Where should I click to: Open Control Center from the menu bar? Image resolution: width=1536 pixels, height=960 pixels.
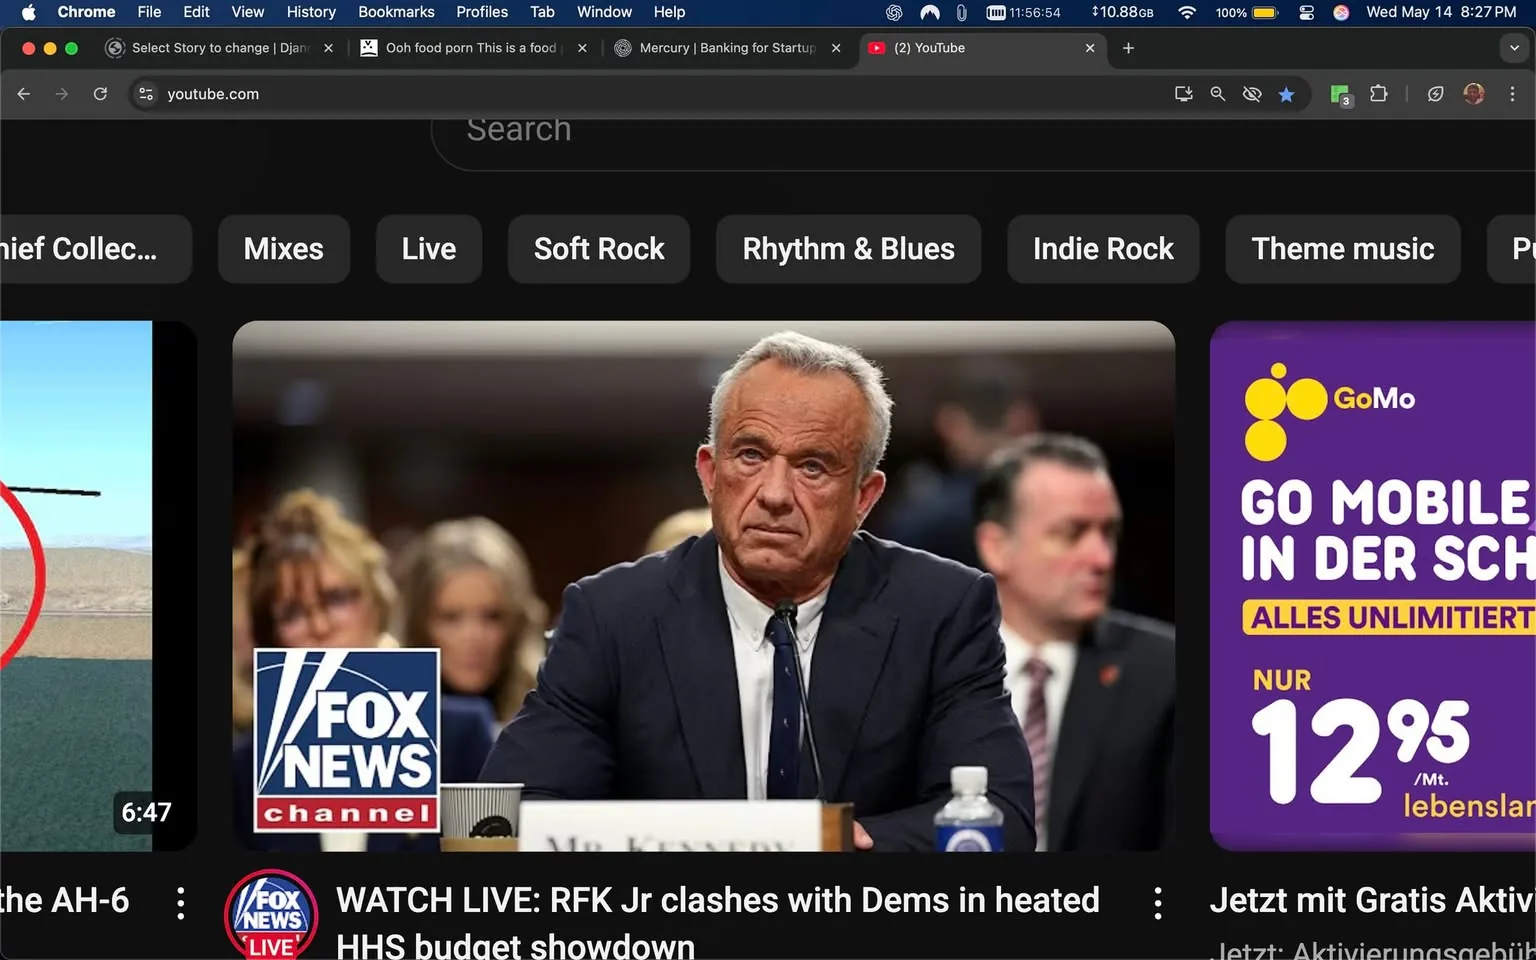1306,13
